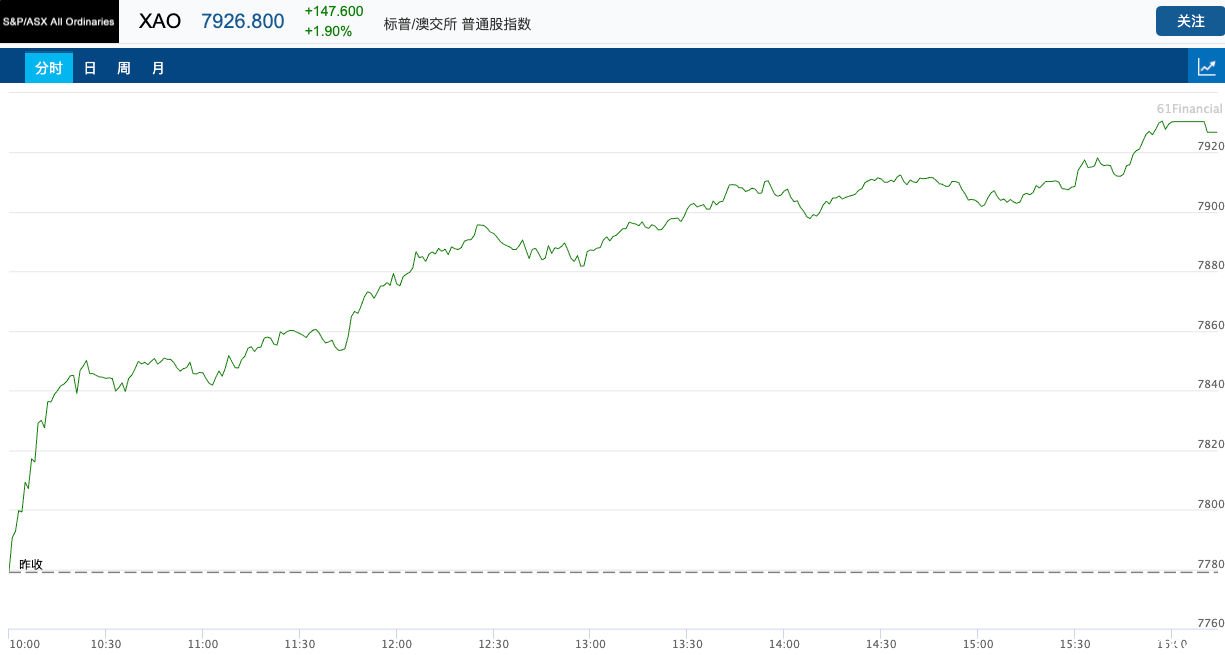
Task: Click the 10:00 time axis label
Action: (24, 644)
